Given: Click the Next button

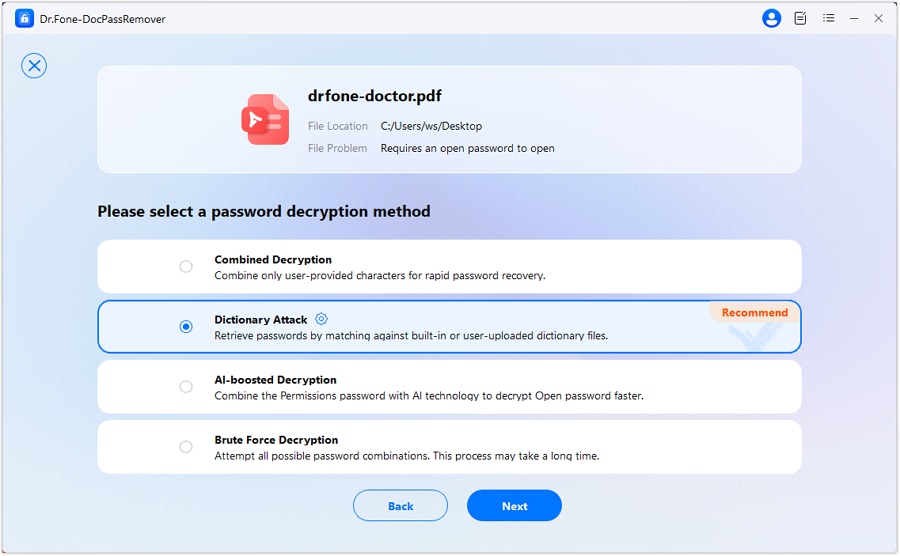Looking at the screenshot, I should point(514,506).
